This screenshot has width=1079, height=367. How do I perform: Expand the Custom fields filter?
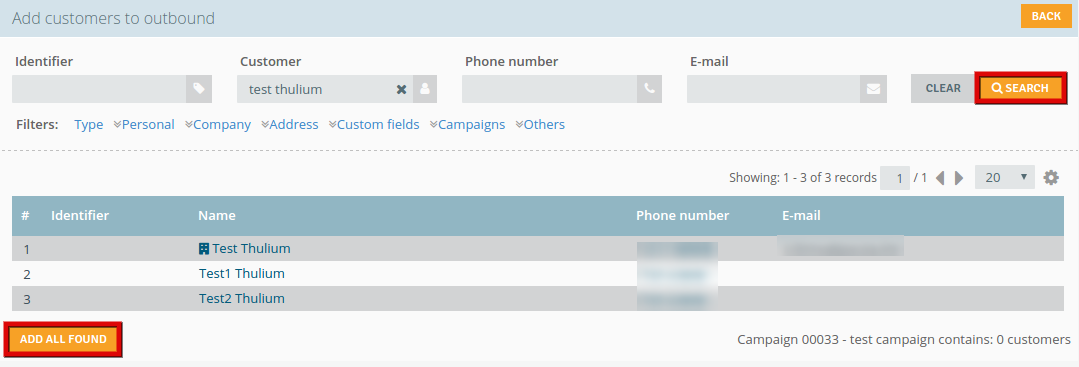[374, 125]
